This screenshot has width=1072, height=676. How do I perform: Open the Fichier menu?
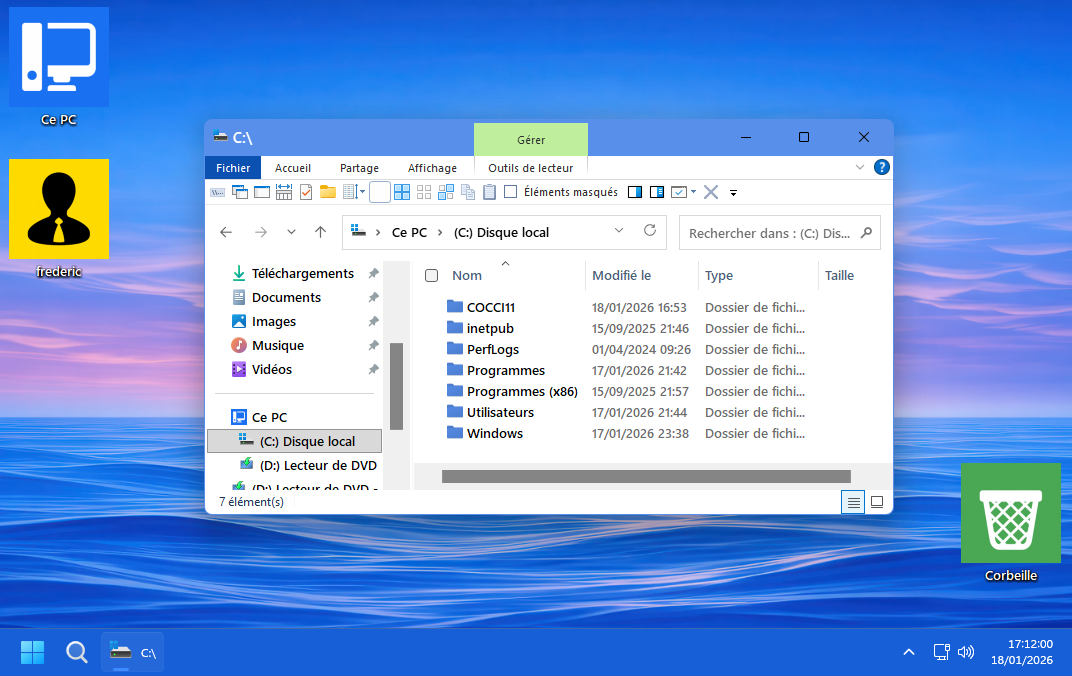[233, 168]
